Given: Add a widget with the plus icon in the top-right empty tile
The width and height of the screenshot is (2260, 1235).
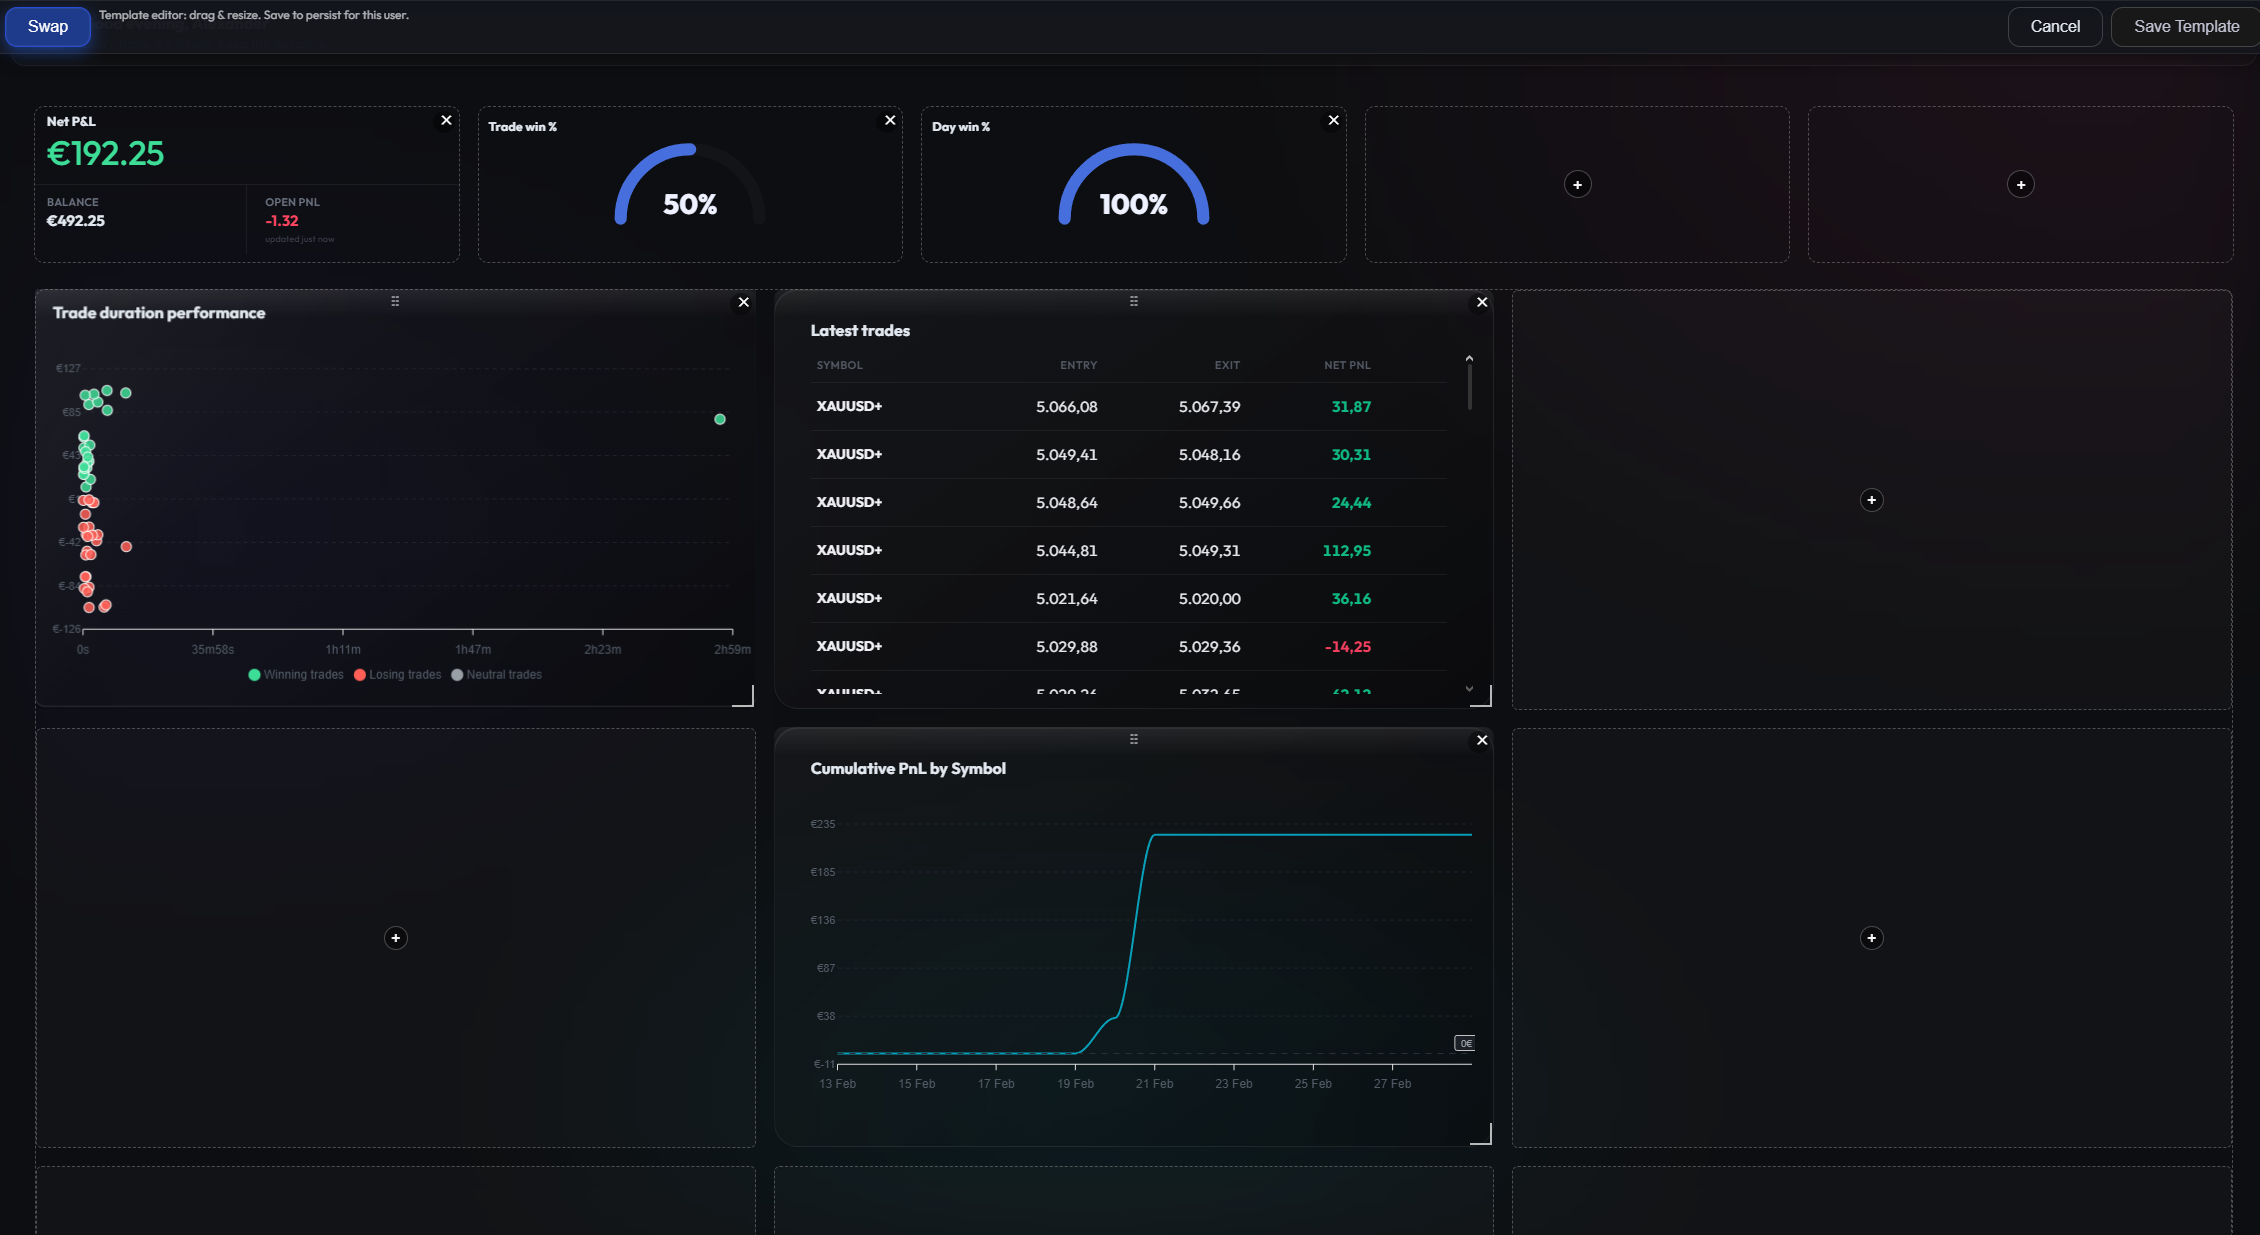Looking at the screenshot, I should pyautogui.click(x=2020, y=184).
